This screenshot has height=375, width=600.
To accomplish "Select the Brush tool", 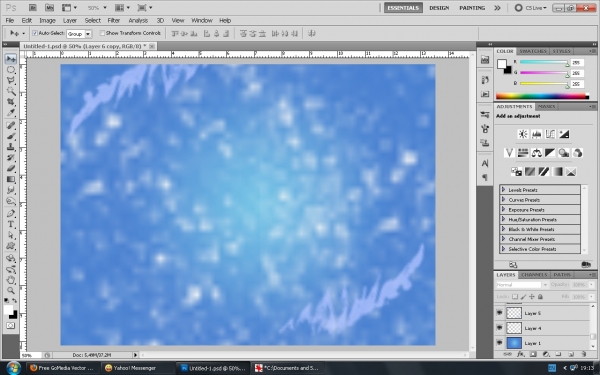I will point(11,136).
